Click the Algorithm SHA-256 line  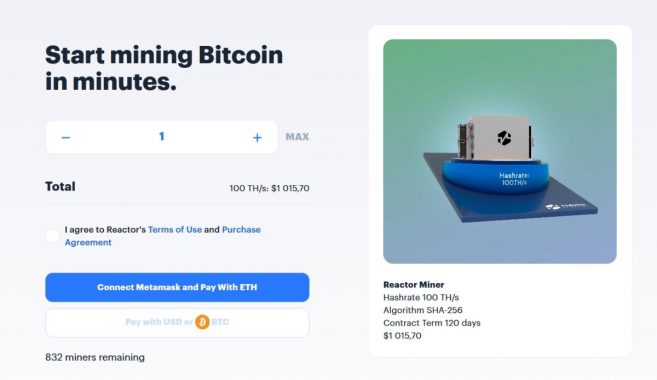pyautogui.click(x=423, y=310)
